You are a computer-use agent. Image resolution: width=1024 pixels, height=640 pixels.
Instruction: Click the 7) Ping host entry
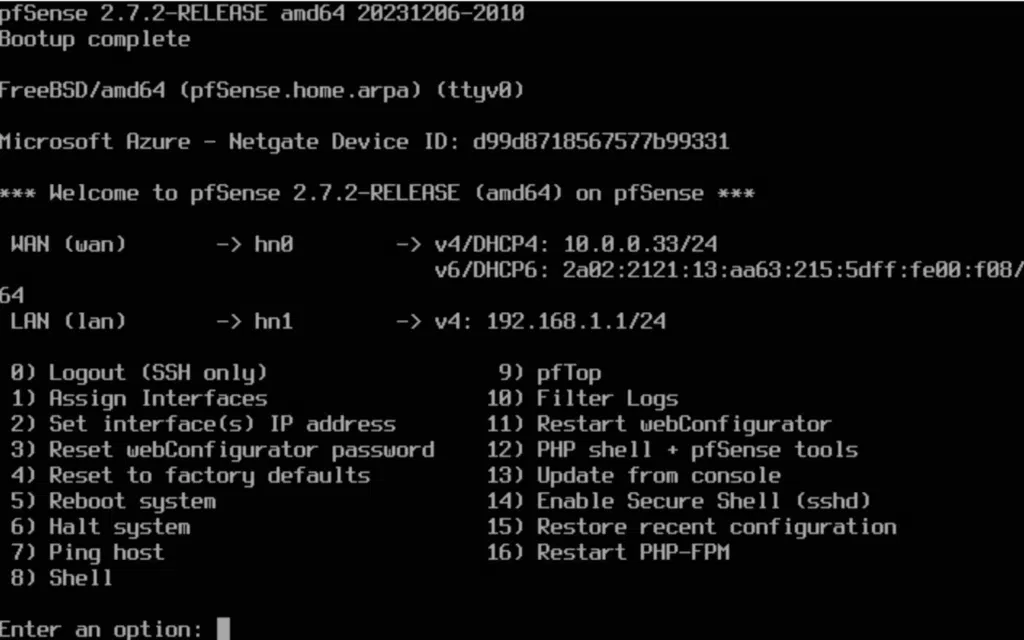pos(87,552)
